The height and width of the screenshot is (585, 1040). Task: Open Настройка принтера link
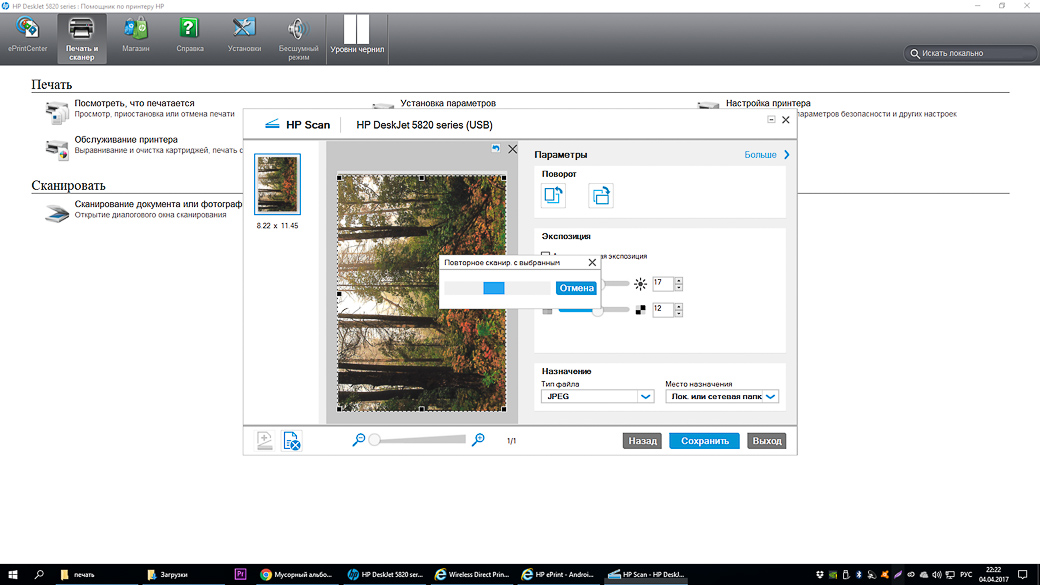point(768,103)
